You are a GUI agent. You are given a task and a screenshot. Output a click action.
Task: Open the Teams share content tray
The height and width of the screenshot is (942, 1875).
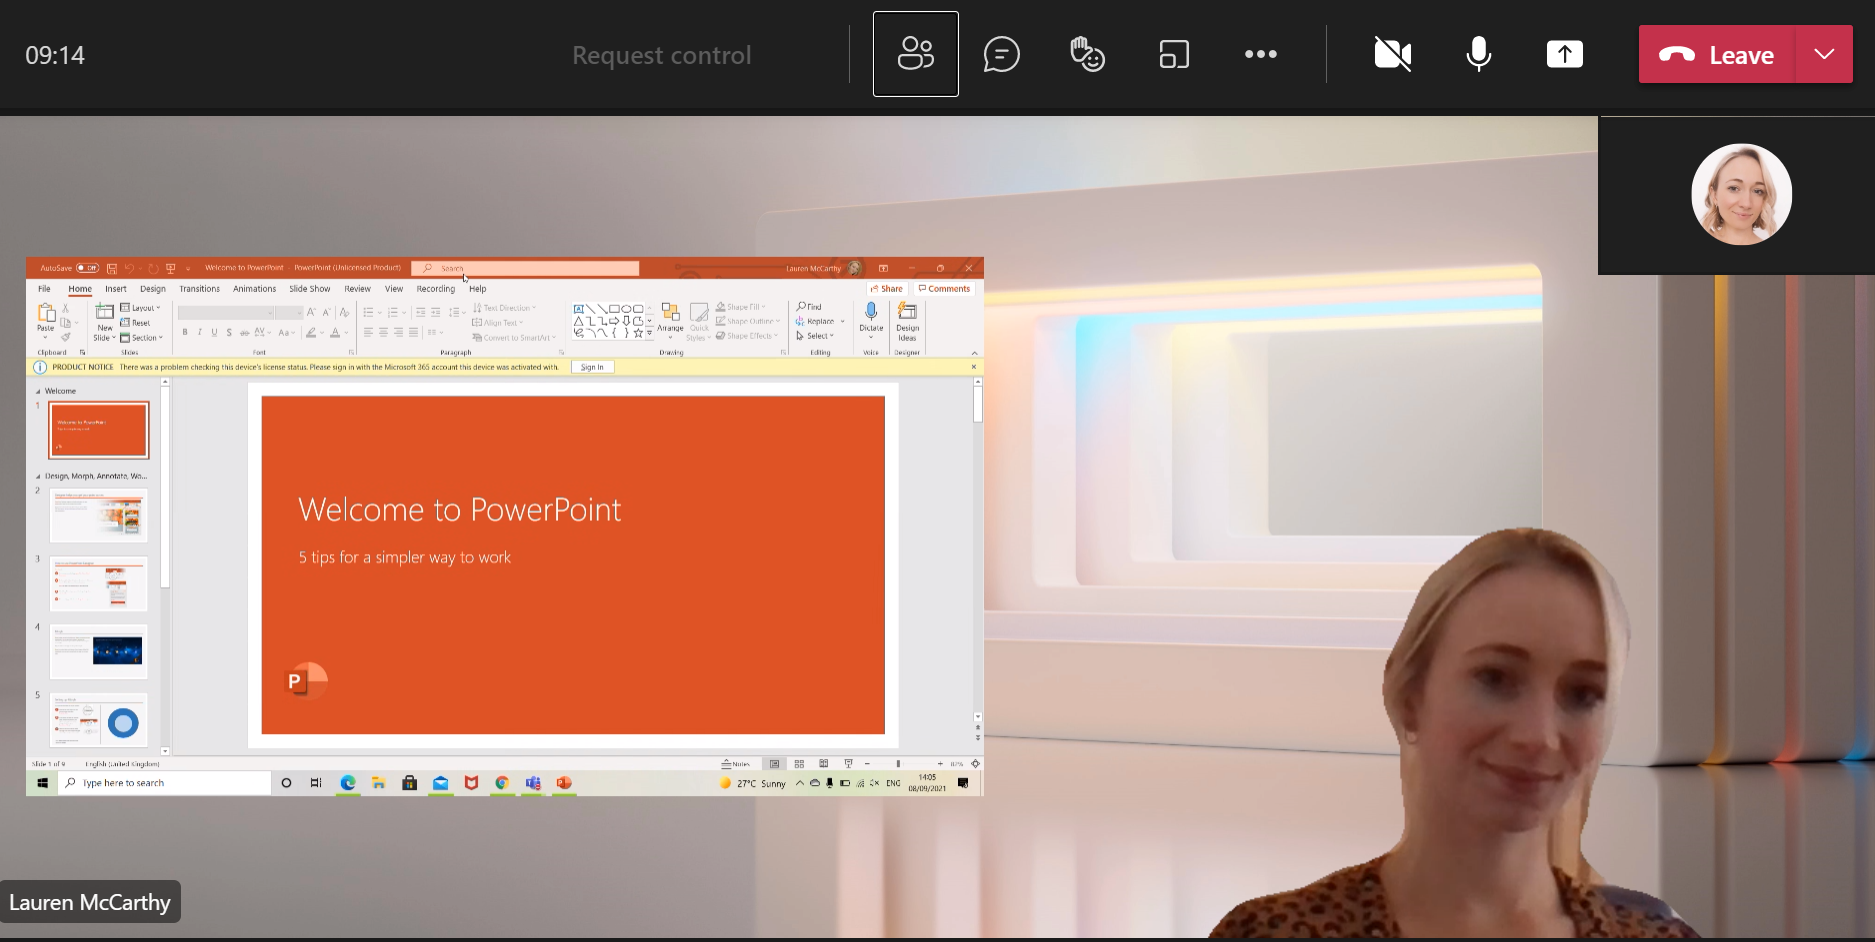1564,54
